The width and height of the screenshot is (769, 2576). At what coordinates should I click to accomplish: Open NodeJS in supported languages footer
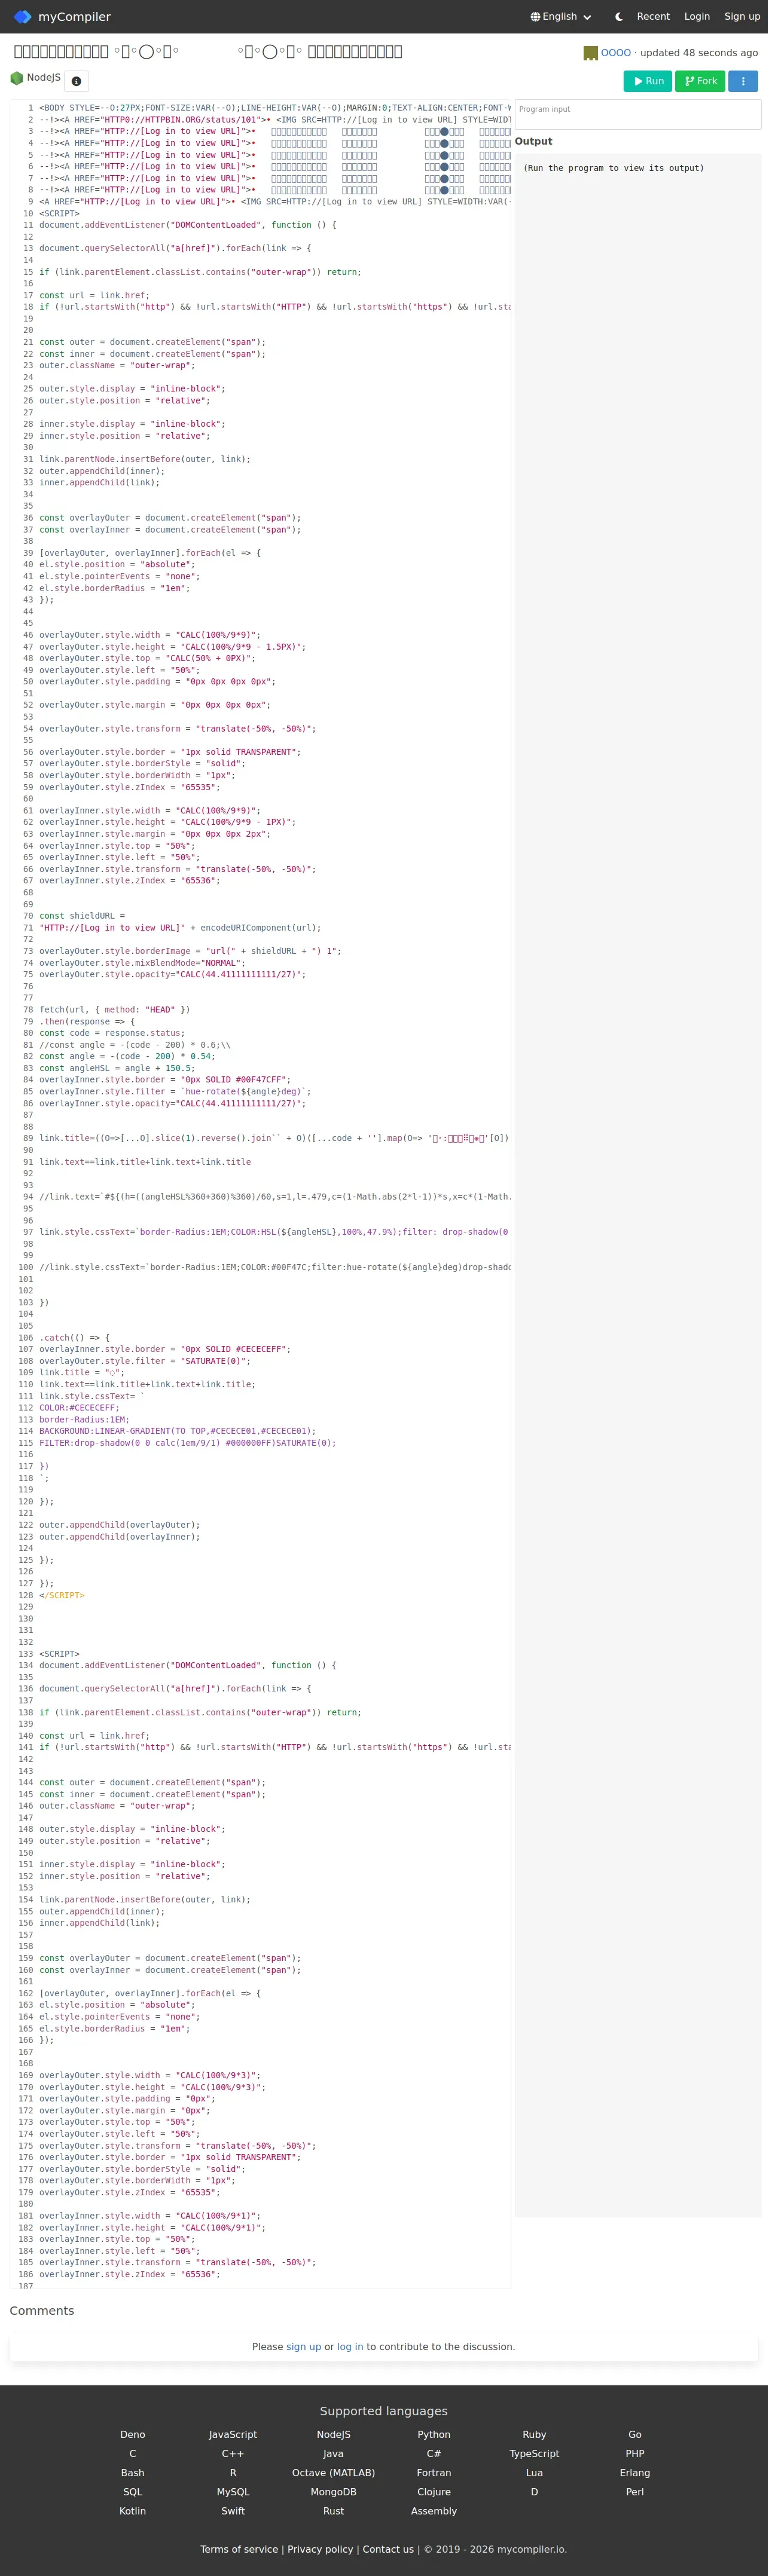click(x=334, y=2434)
